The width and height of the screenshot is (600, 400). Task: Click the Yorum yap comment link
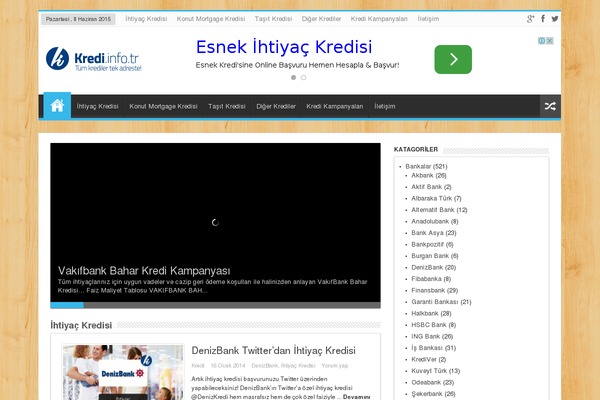point(335,366)
